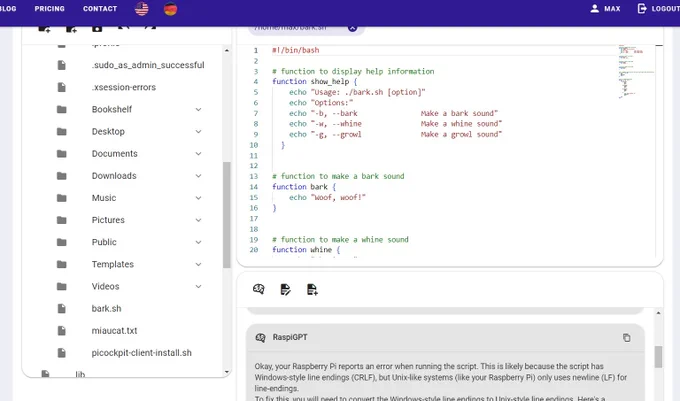680x401 pixels.
Task: Click the Music folder icon
Action: tap(62, 198)
